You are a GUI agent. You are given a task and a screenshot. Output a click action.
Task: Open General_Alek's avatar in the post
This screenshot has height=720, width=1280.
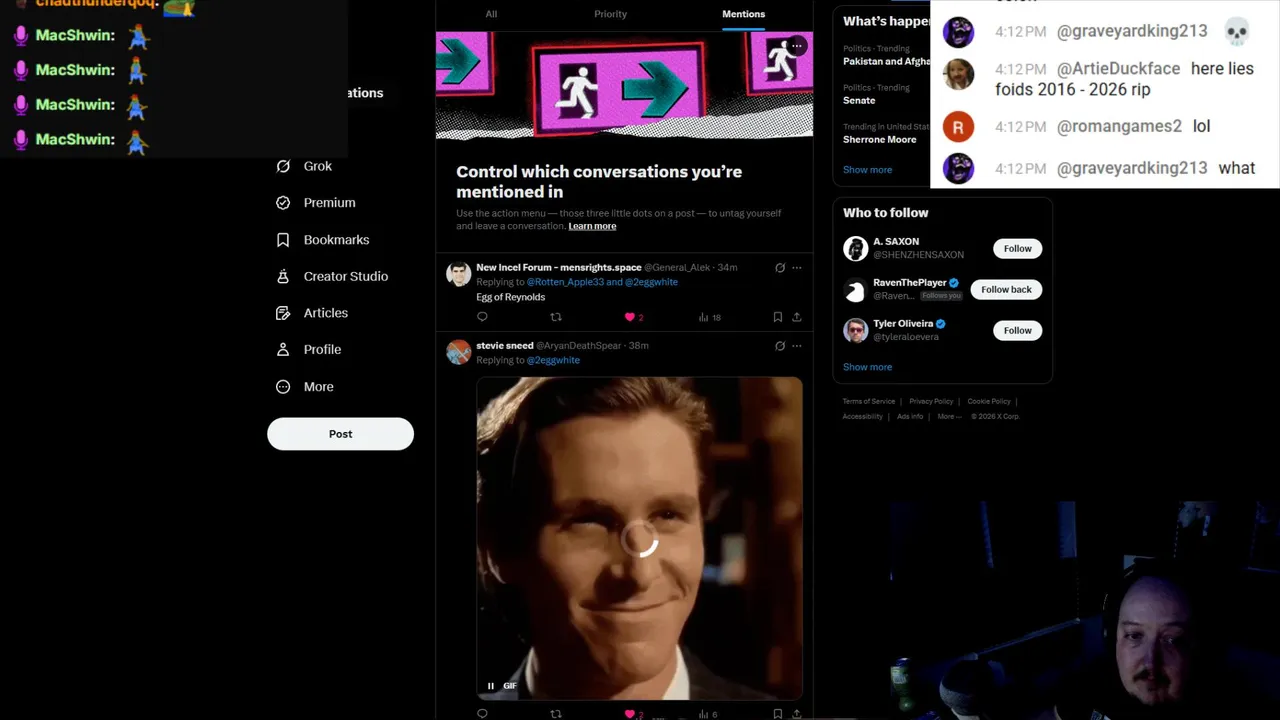[458, 274]
